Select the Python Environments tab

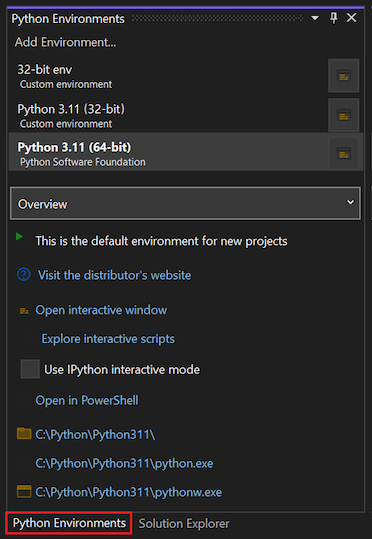pyautogui.click(x=69, y=523)
